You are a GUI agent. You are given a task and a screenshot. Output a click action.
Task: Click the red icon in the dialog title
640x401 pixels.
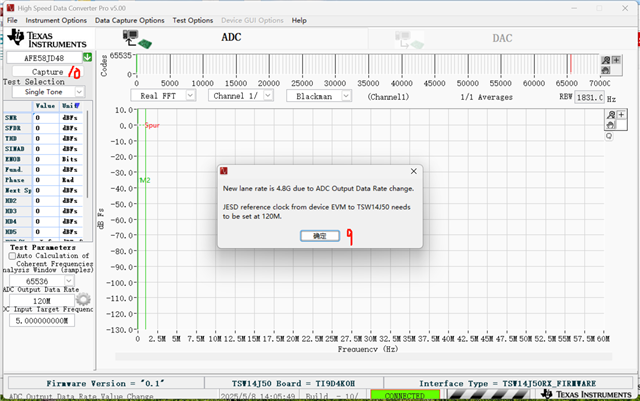pos(224,171)
